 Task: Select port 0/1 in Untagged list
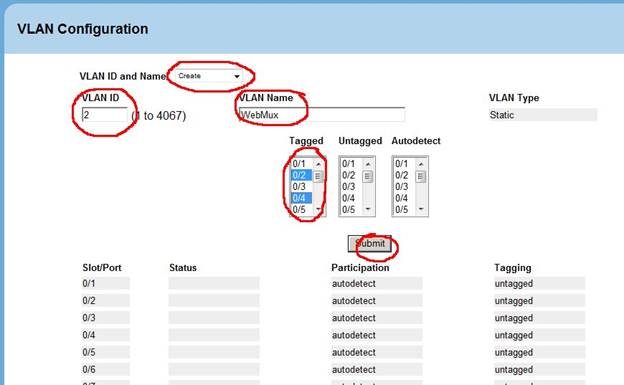tap(351, 164)
